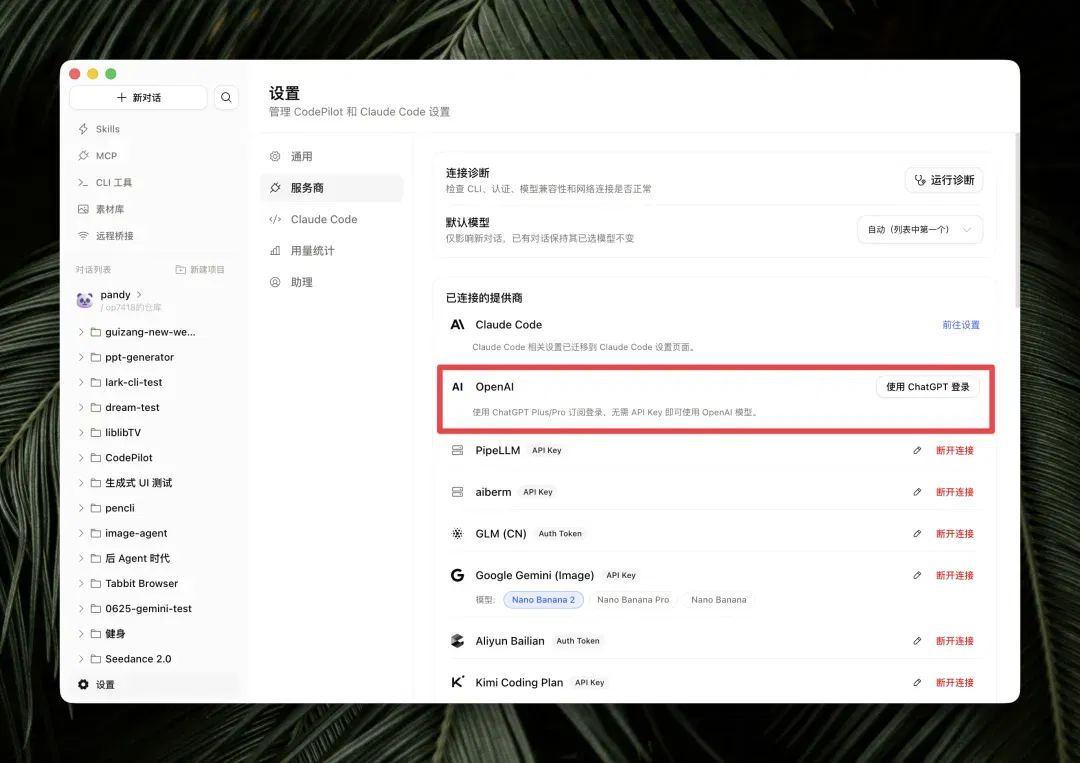Viewport: 1080px width, 763px height.
Task: Select the Nano Banana 2 model chip
Action: pos(543,600)
